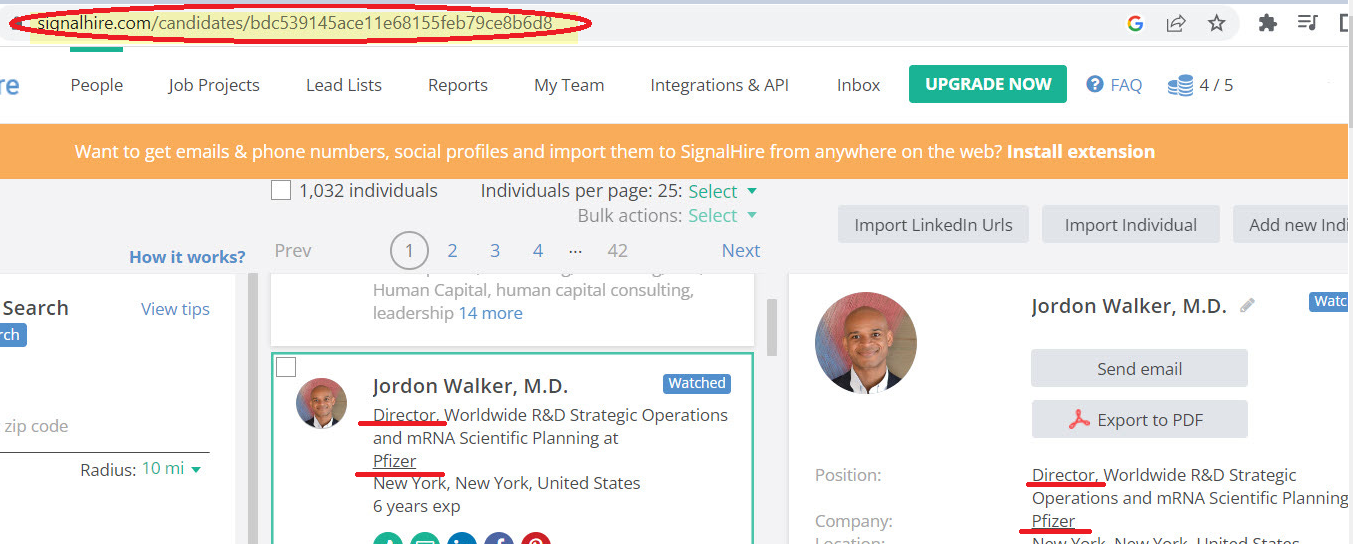Click '6 years exp' text in result card

[x=417, y=506]
